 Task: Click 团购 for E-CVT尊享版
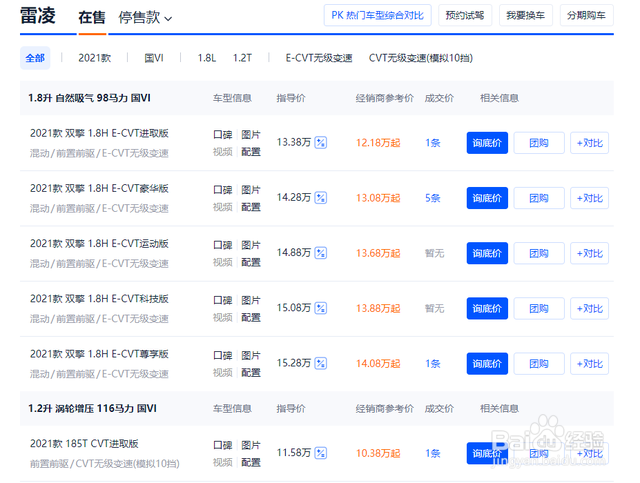tap(539, 363)
